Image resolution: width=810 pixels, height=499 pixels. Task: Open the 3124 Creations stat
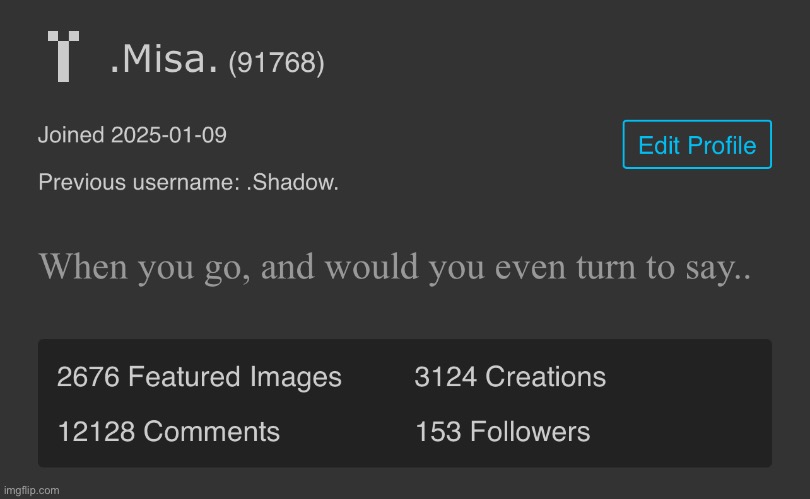coord(510,376)
